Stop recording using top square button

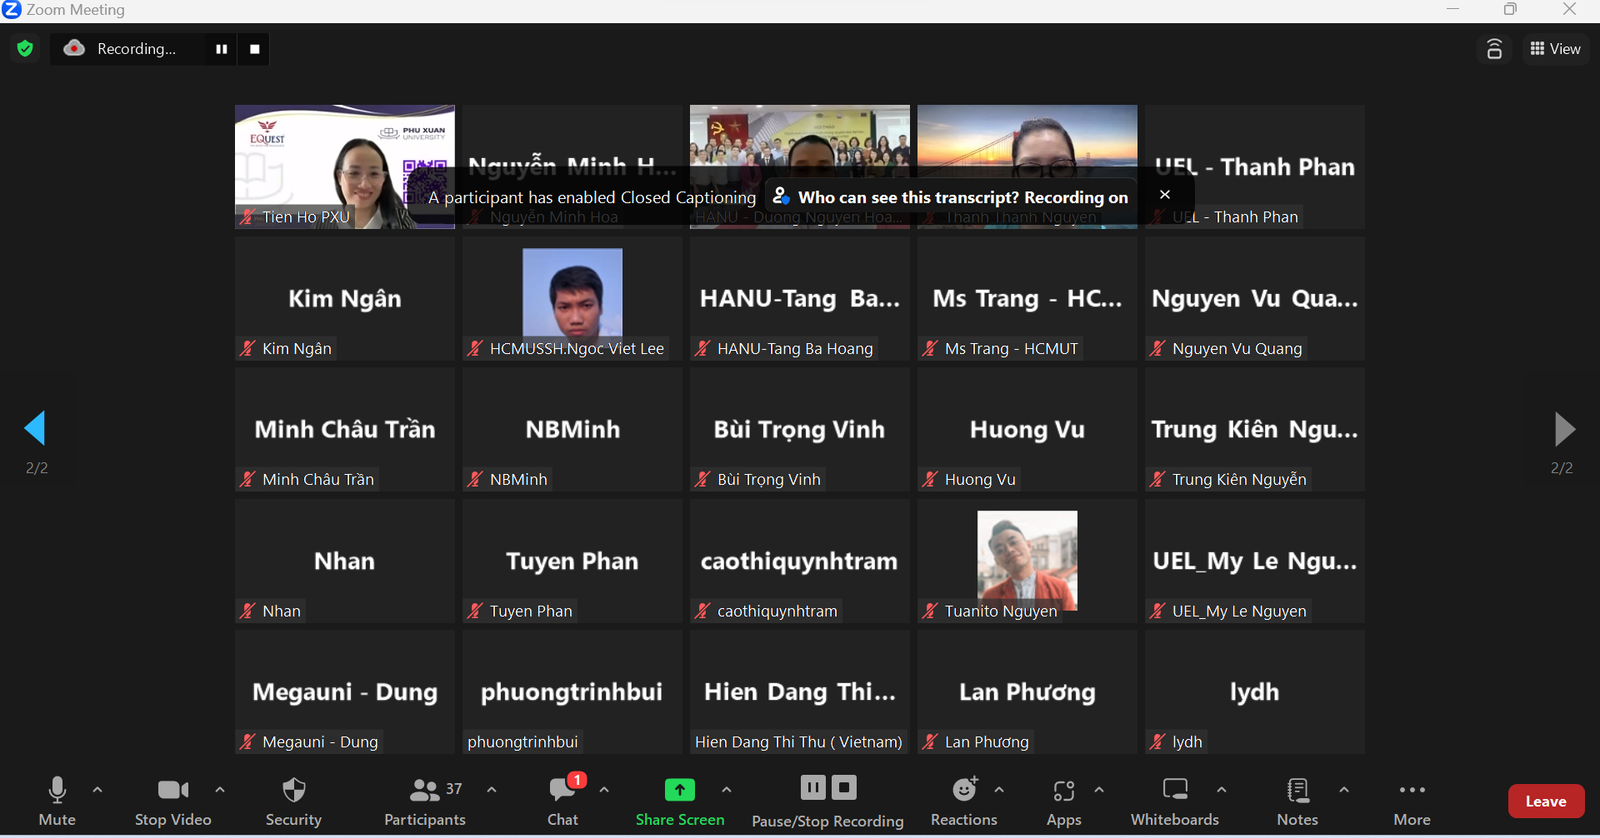coord(255,49)
